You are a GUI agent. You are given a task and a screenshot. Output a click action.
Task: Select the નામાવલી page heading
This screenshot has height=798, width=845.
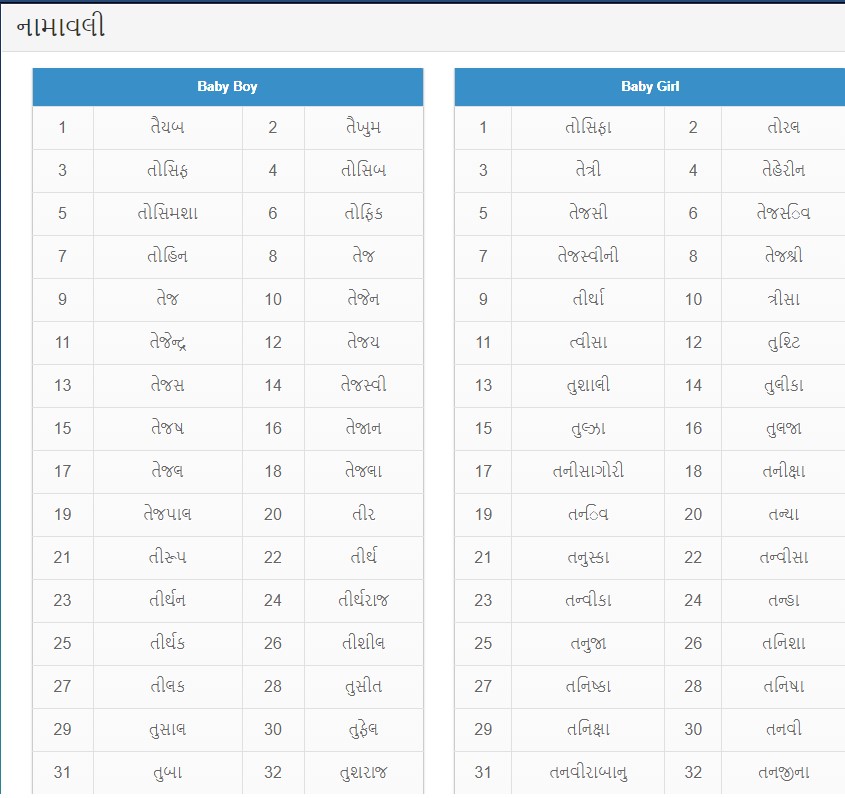coord(60,26)
